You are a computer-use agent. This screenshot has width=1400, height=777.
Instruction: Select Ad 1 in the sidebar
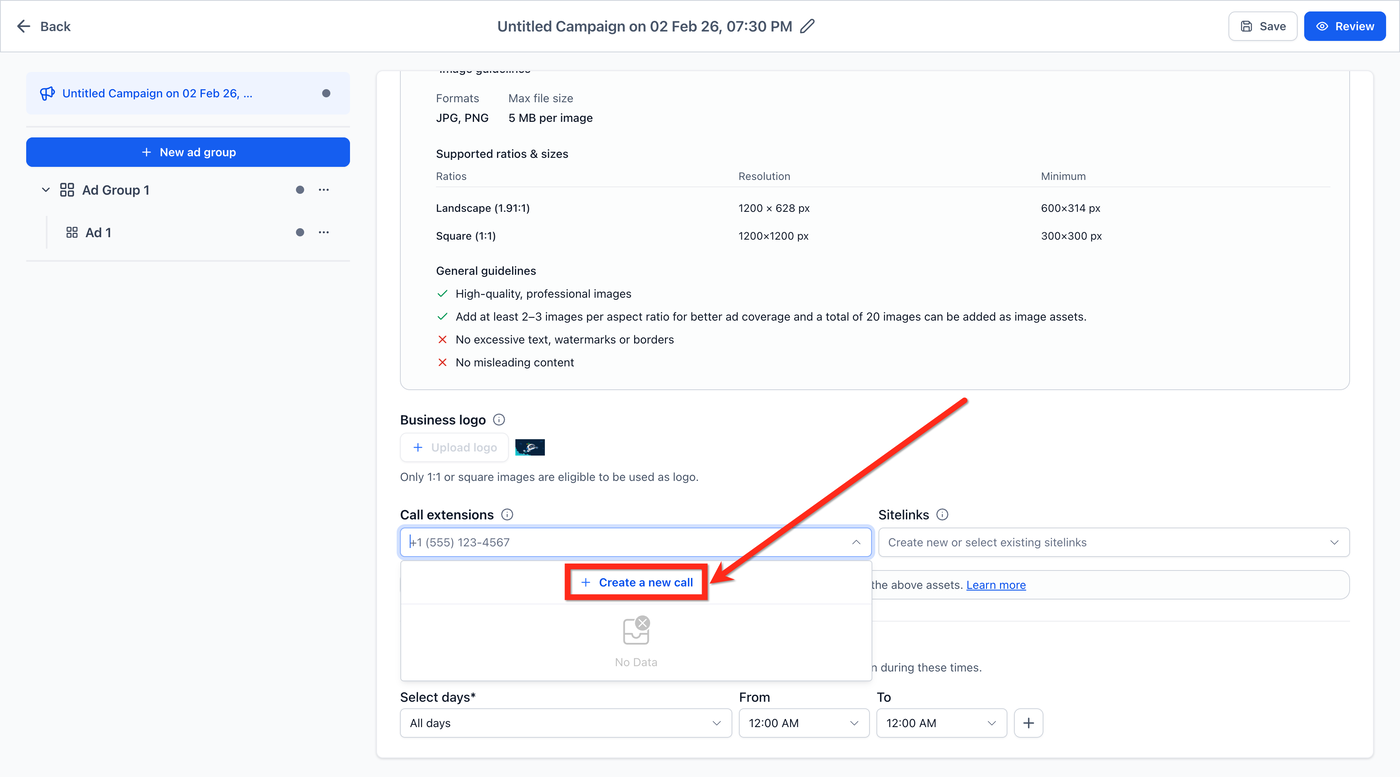[x=98, y=232]
